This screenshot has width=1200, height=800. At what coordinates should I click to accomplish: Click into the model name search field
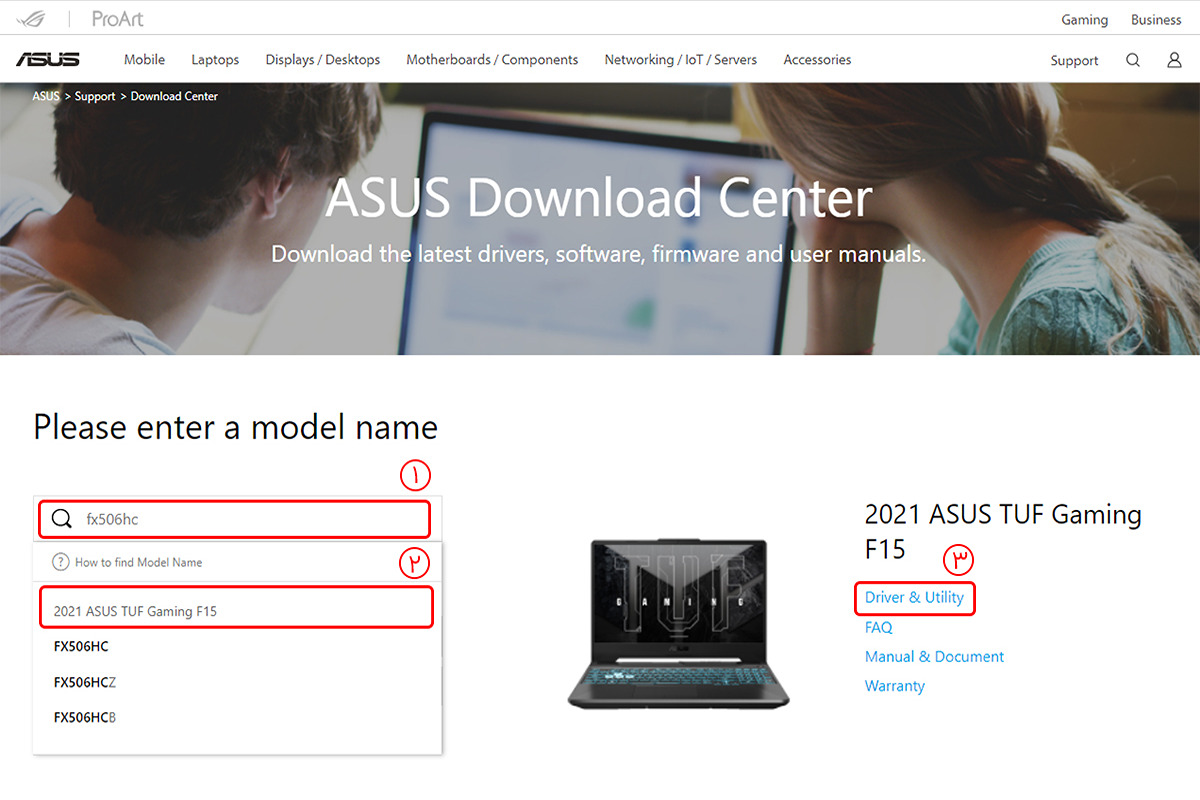pyautogui.click(x=250, y=519)
